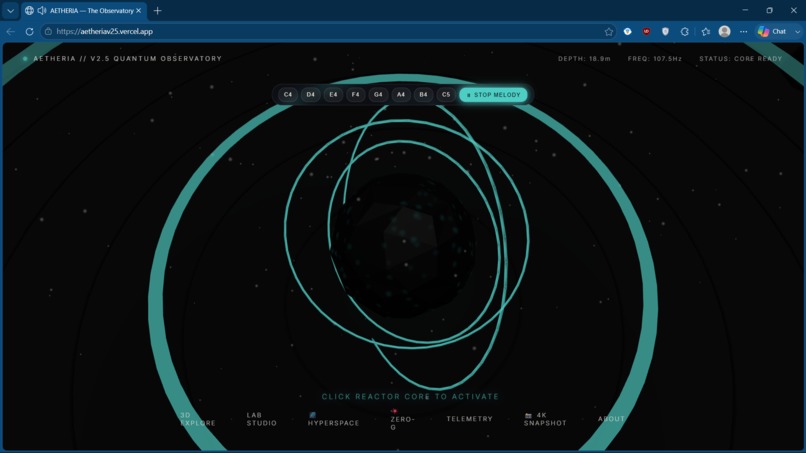Activate the reactor core sphere
This screenshot has height=453, width=806.
pos(403,246)
